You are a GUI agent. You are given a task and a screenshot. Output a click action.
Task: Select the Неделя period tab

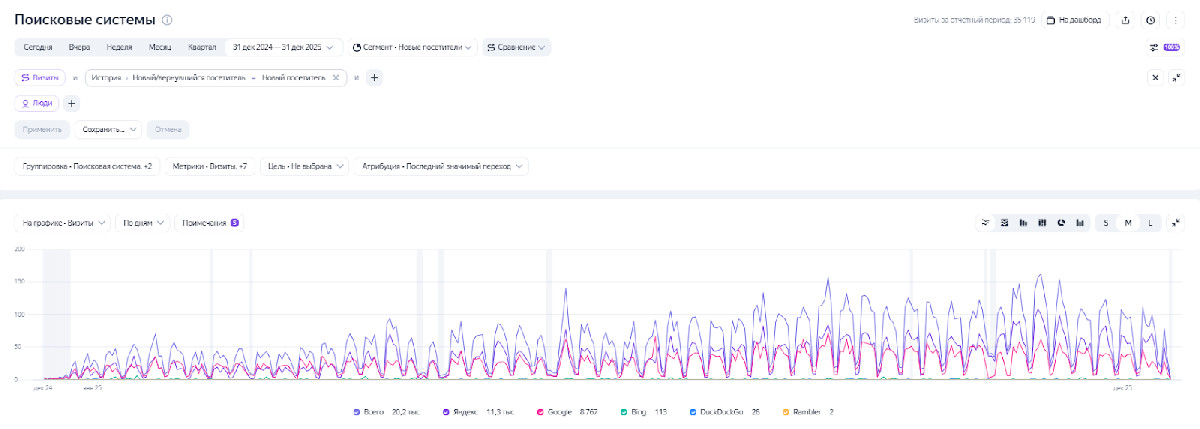[119, 47]
